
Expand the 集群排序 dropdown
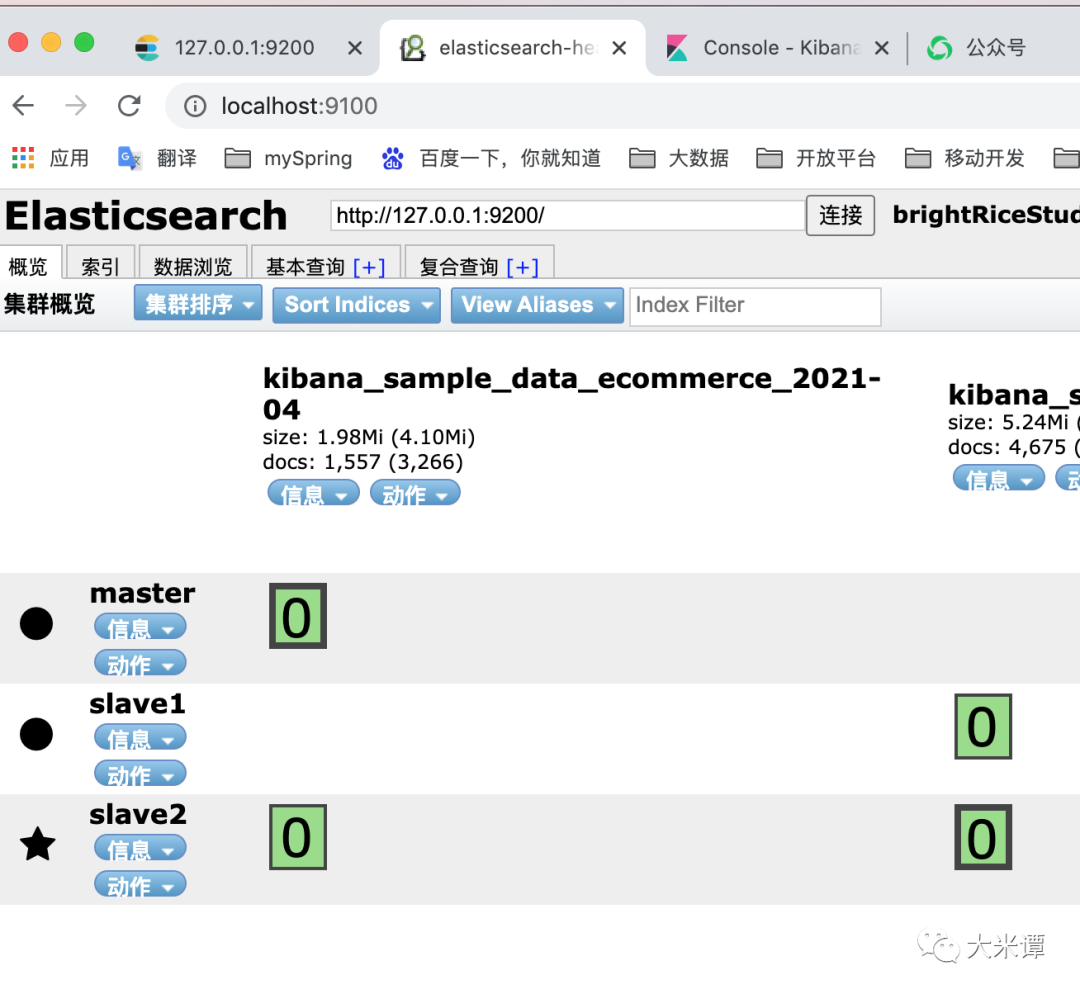[x=198, y=303]
